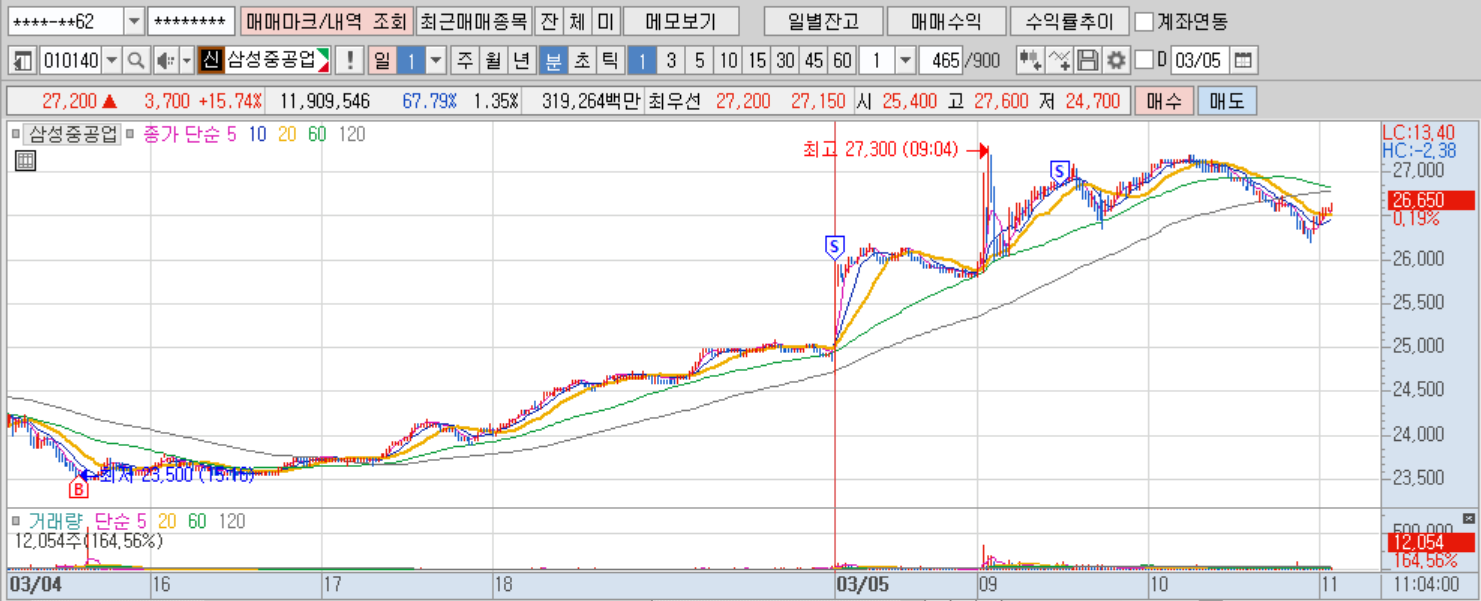The width and height of the screenshot is (1481, 601).
Task: Click the orange 20 moving average legend
Action: (x=287, y=133)
